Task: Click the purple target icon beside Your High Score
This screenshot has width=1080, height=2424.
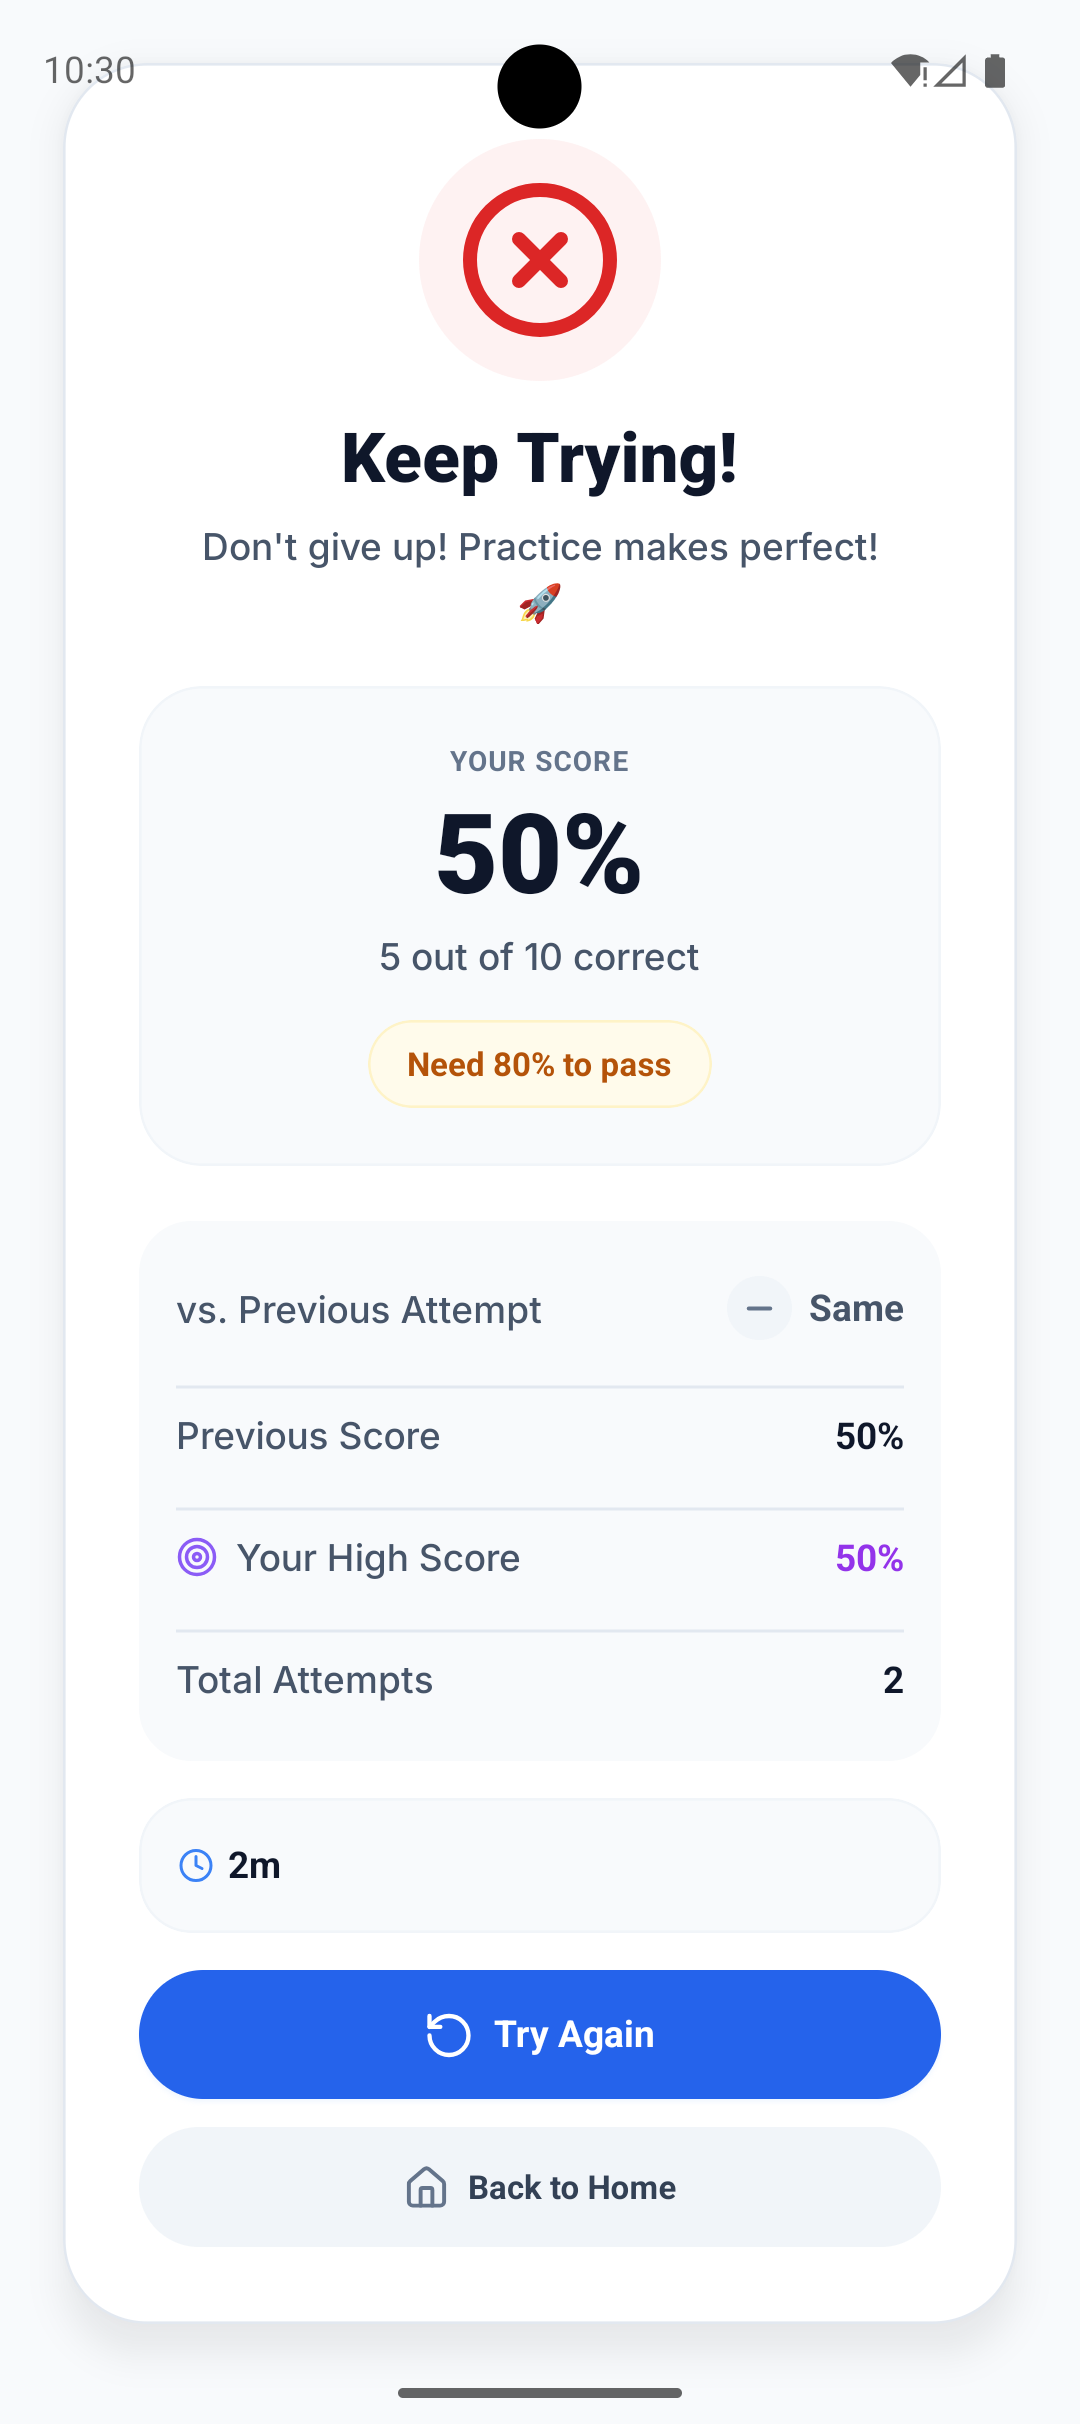Action: pos(196,1557)
